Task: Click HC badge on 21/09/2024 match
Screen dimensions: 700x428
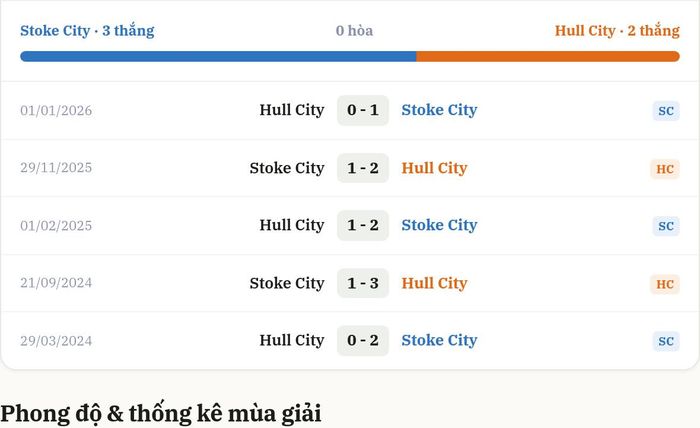Action: [665, 284]
